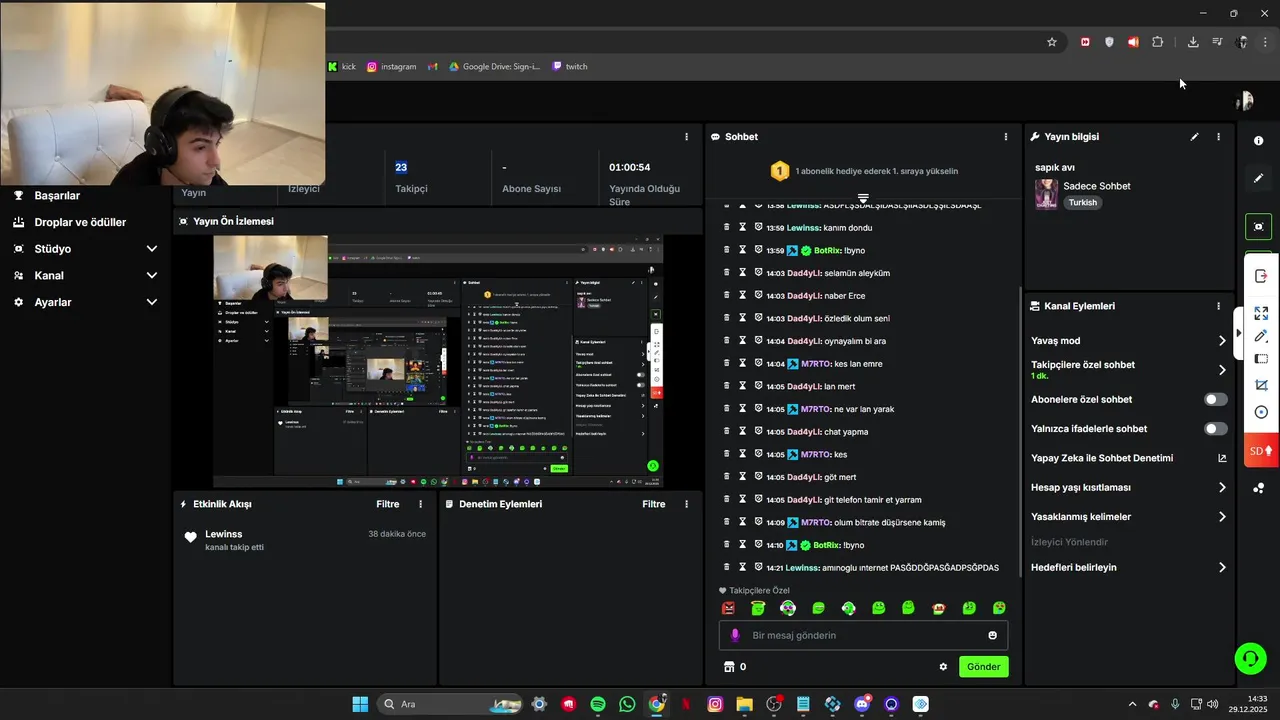Open Denetim Eylemleri panel three-dot menu
The height and width of the screenshot is (720, 1280).
tap(686, 504)
